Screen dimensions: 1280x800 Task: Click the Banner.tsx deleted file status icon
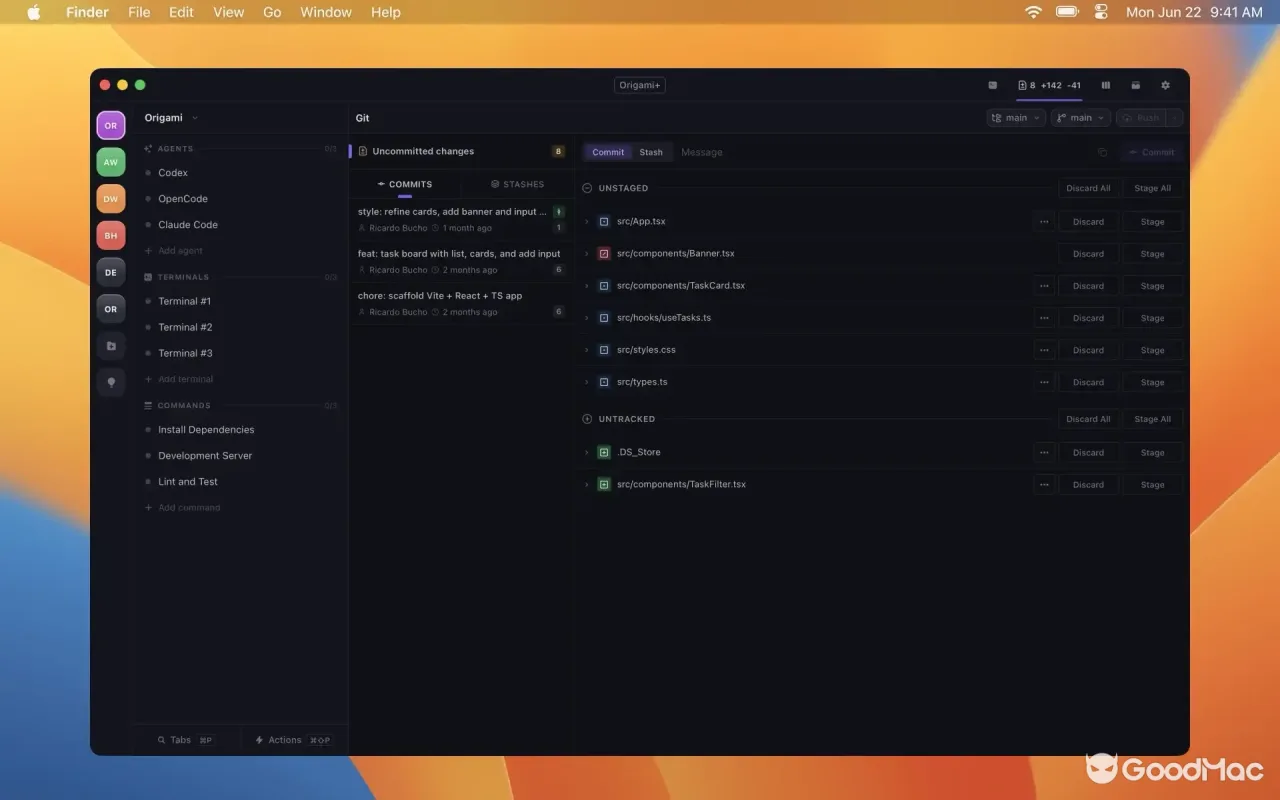[604, 254]
